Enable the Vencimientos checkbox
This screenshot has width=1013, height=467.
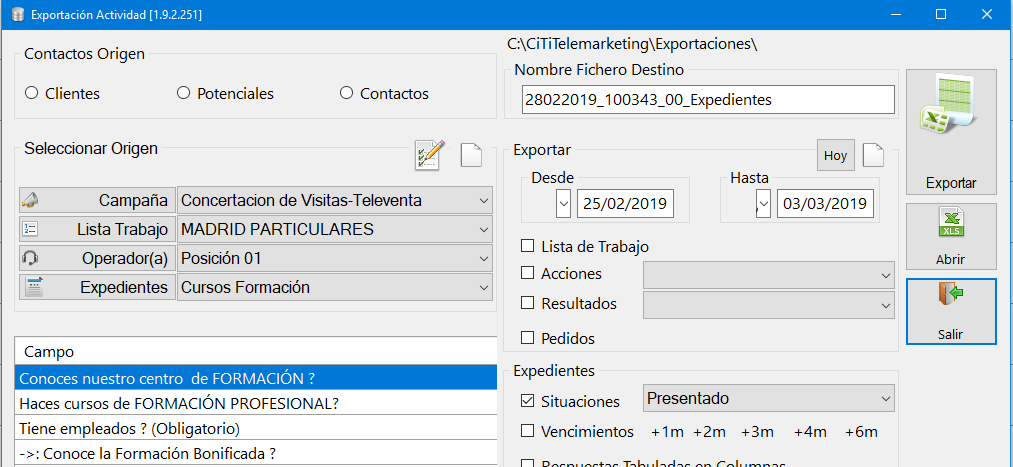528,431
